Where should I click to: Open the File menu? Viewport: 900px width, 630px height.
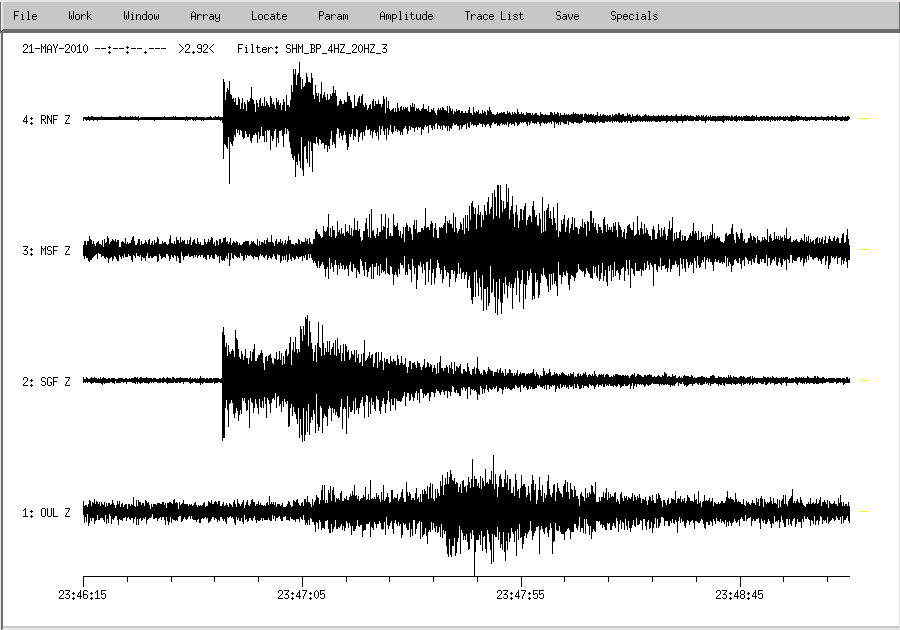25,16
